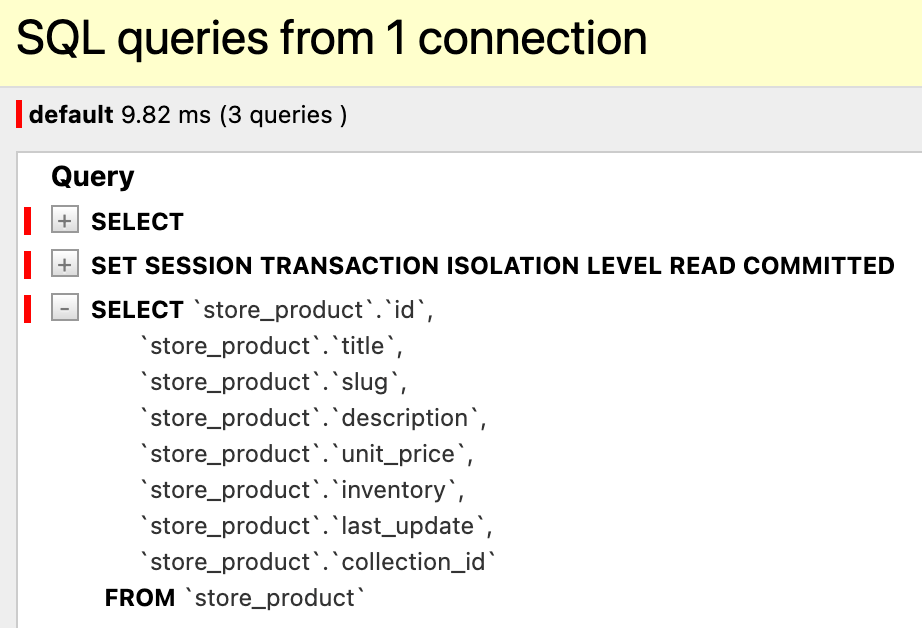Click red marker next to SET SESSION row
Viewport: 922px width, 628px height.
(27, 265)
